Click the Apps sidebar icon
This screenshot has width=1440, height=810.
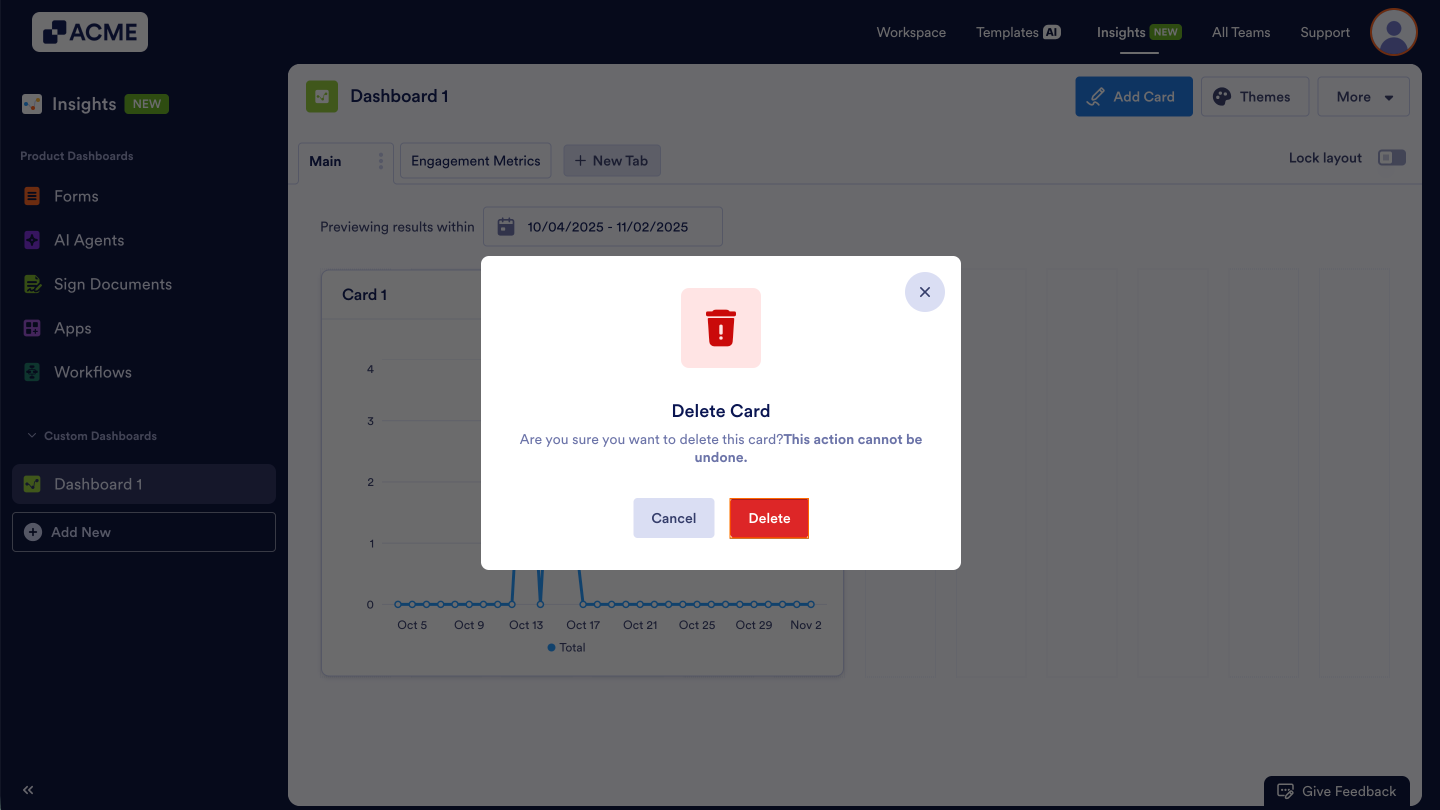click(x=33, y=328)
